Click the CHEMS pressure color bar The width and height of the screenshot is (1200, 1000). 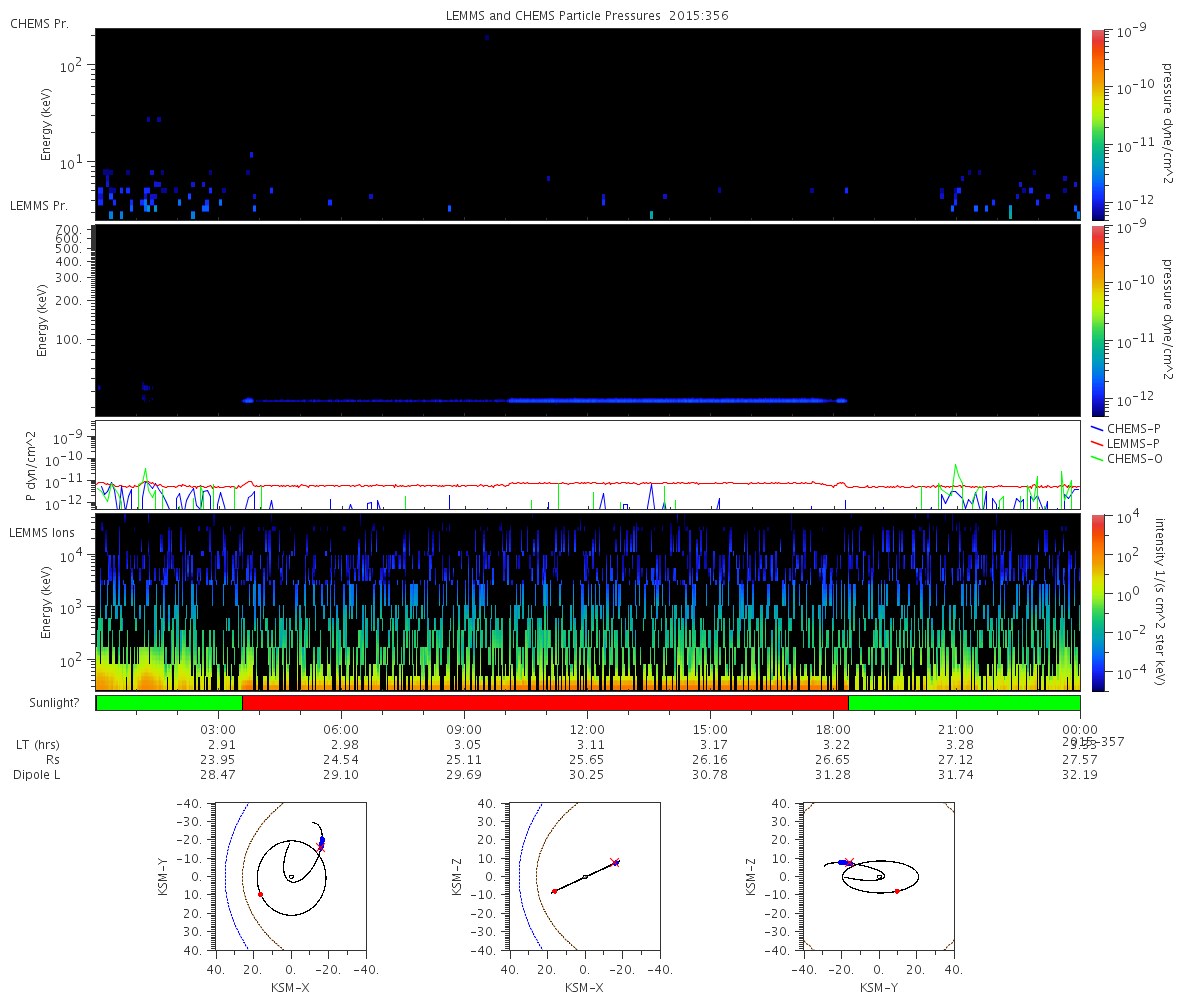[1098, 123]
